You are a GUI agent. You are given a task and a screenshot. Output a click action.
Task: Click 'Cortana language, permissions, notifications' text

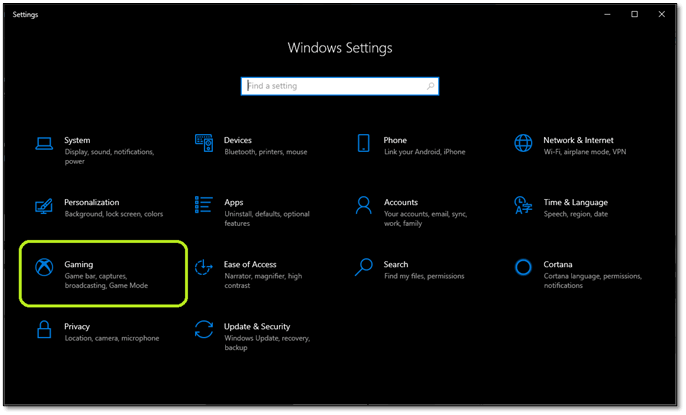pos(593,281)
